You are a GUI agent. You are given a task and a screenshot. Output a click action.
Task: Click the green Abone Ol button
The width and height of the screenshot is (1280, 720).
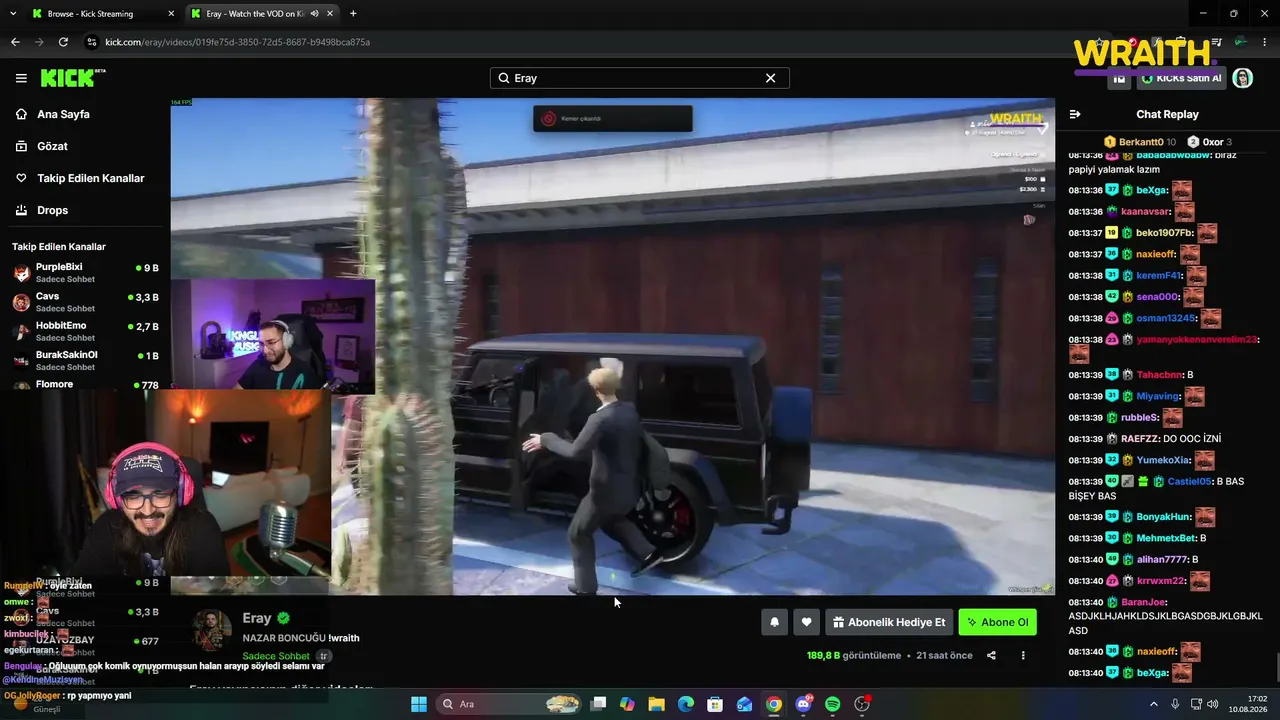coord(997,622)
